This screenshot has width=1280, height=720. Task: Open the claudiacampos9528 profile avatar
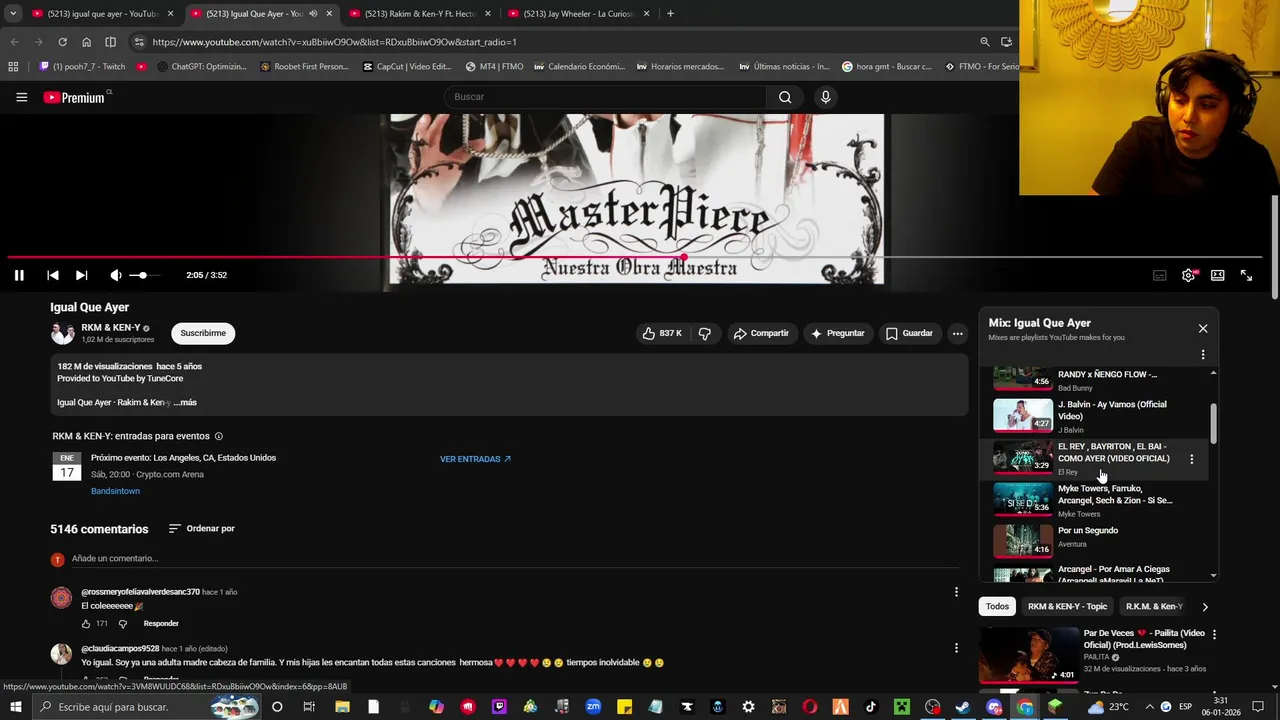[x=61, y=654]
